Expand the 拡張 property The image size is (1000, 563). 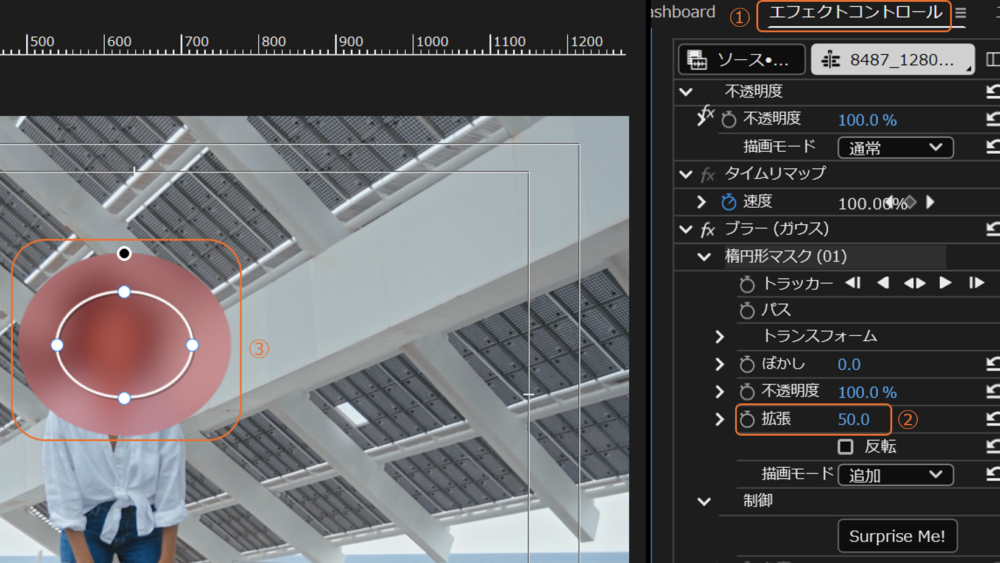pyautogui.click(x=720, y=420)
